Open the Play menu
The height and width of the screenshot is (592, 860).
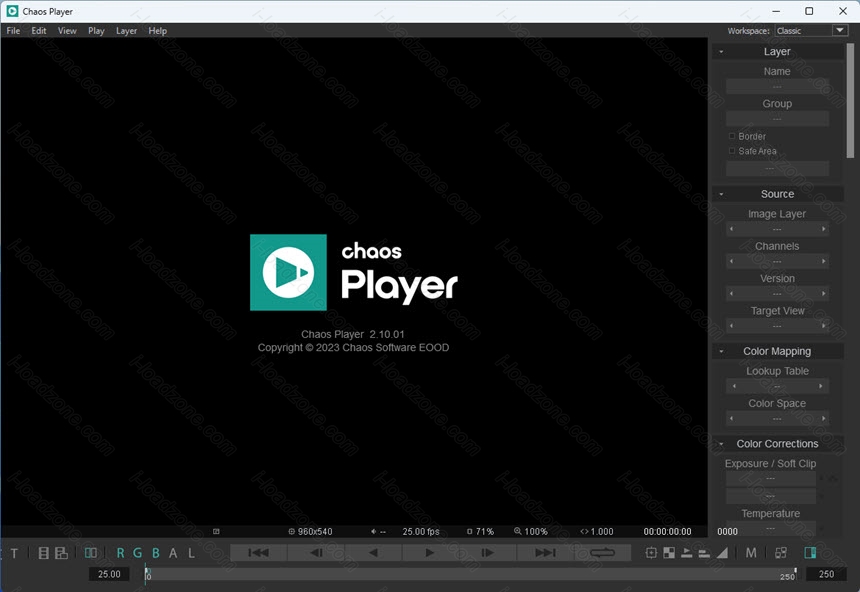[96, 31]
